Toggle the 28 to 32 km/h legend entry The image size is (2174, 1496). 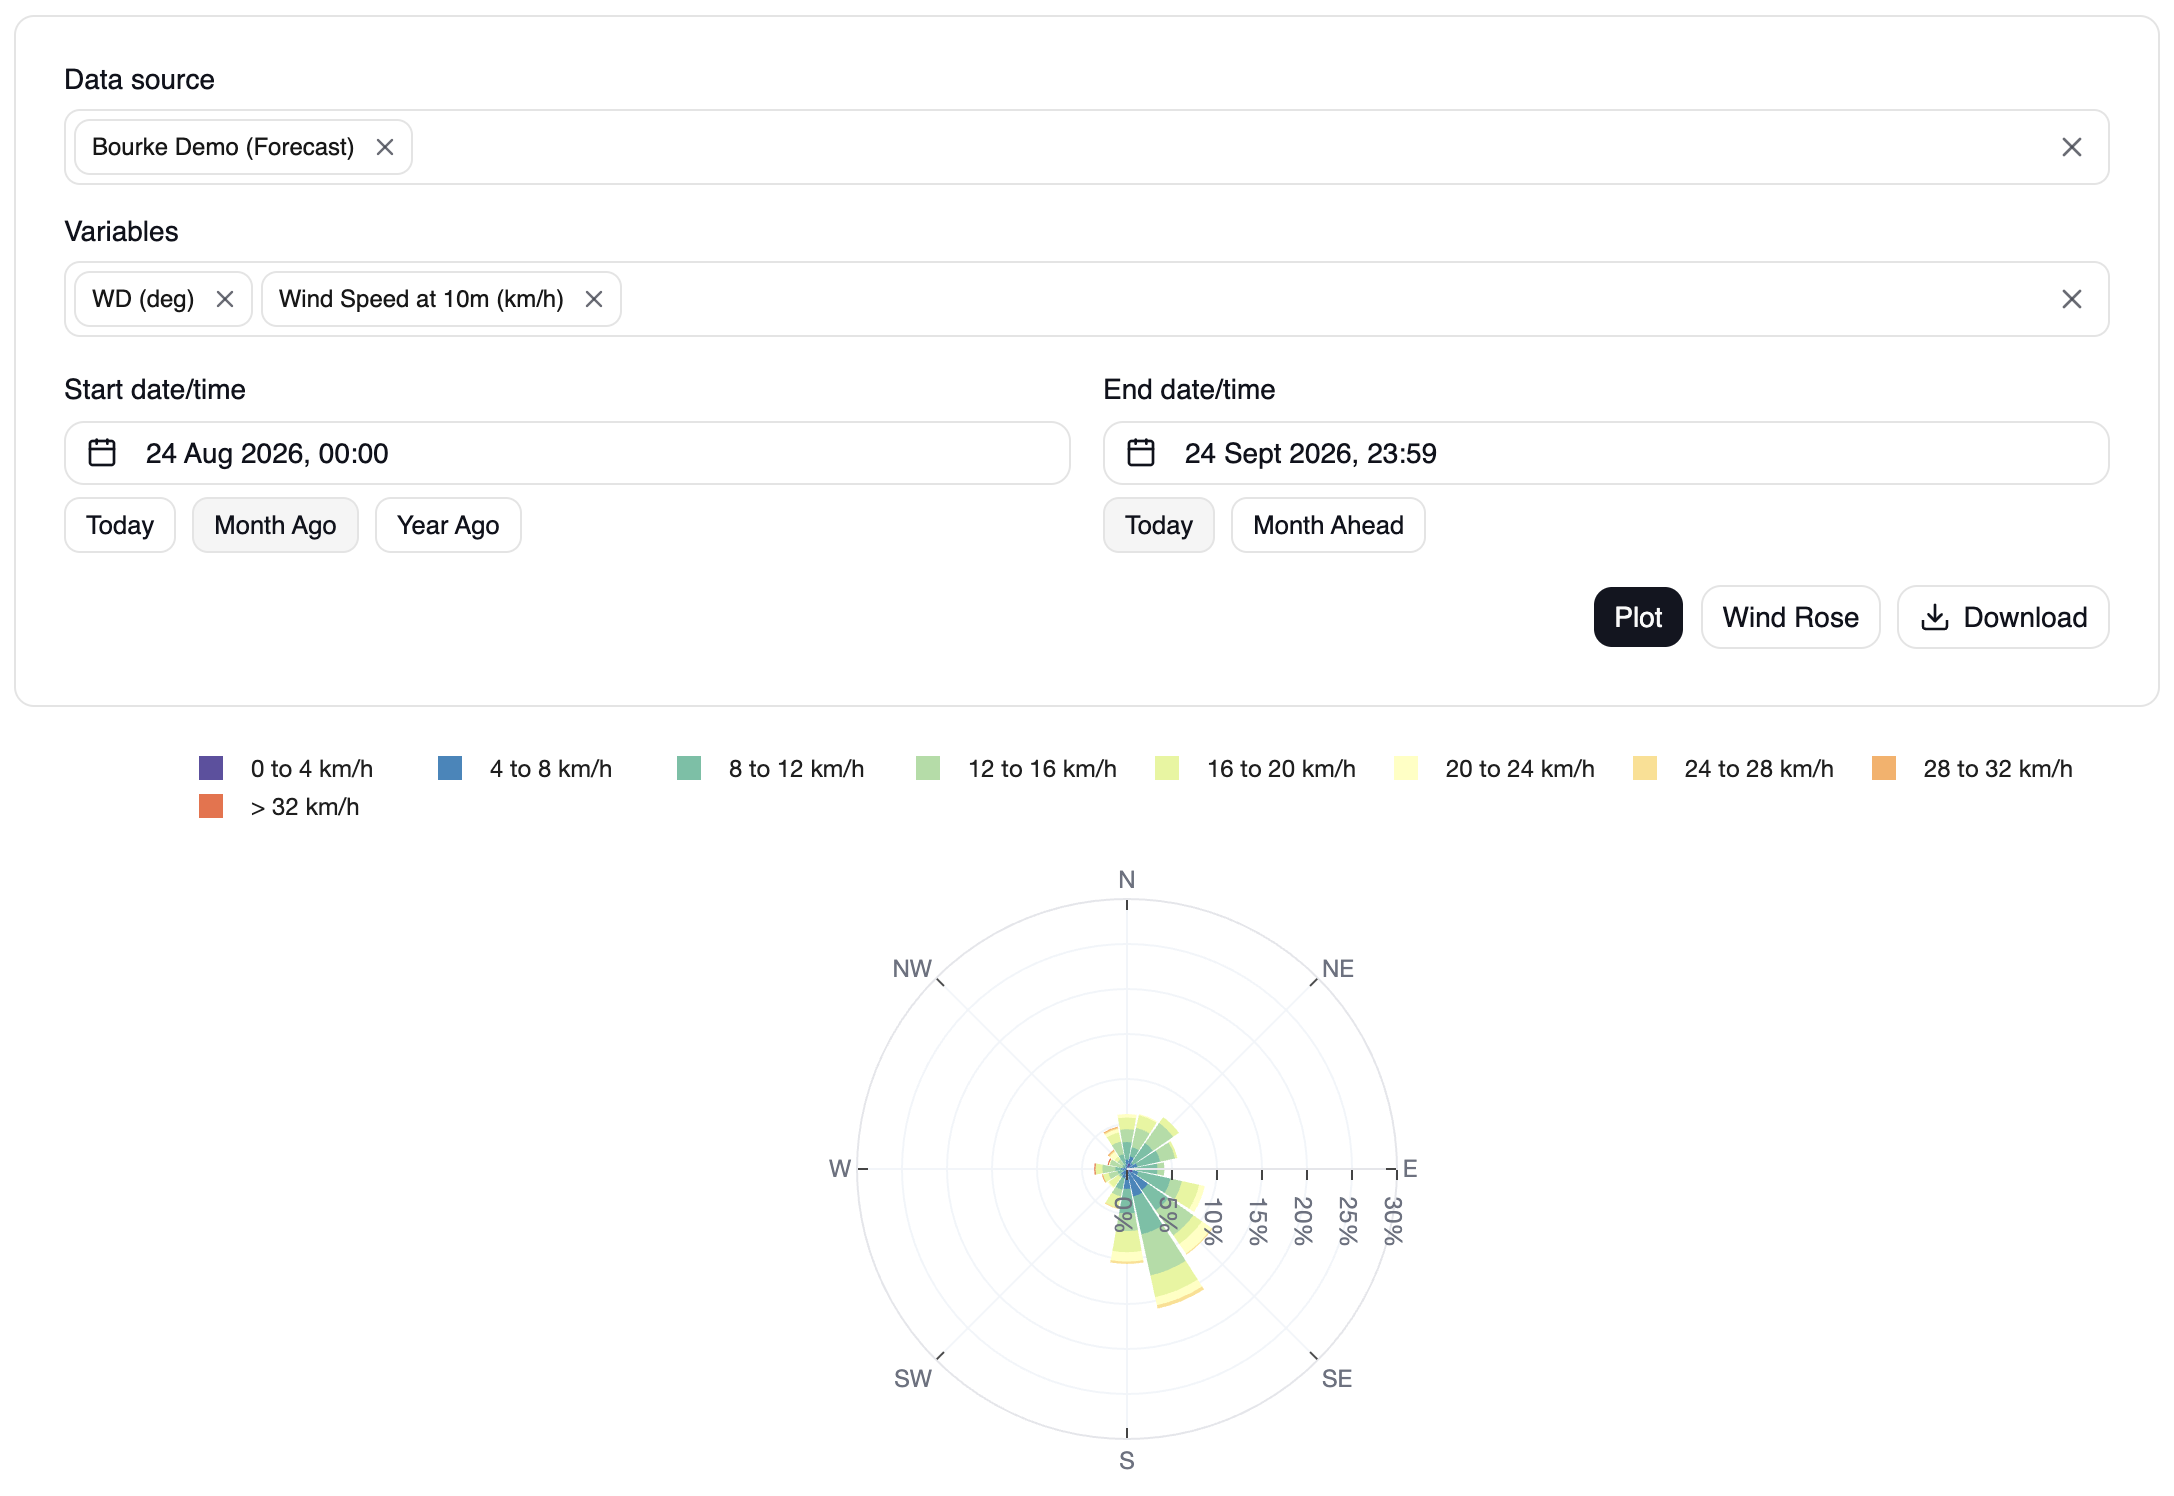point(1973,768)
